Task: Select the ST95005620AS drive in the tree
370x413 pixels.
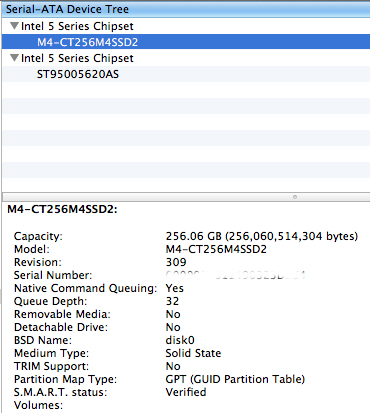Action: [x=78, y=74]
